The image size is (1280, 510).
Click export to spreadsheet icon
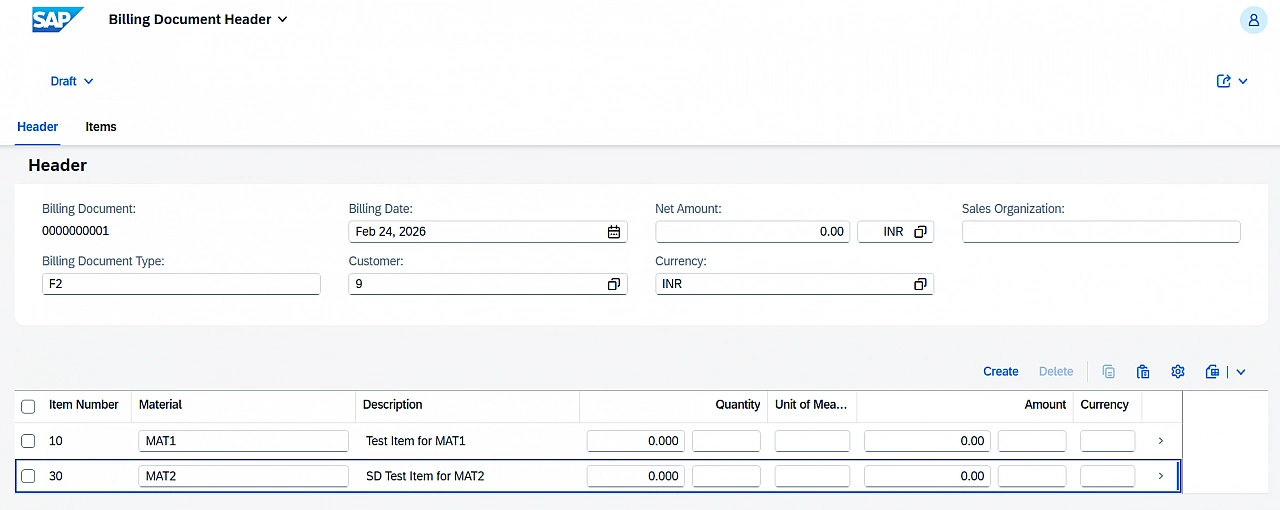click(1212, 372)
